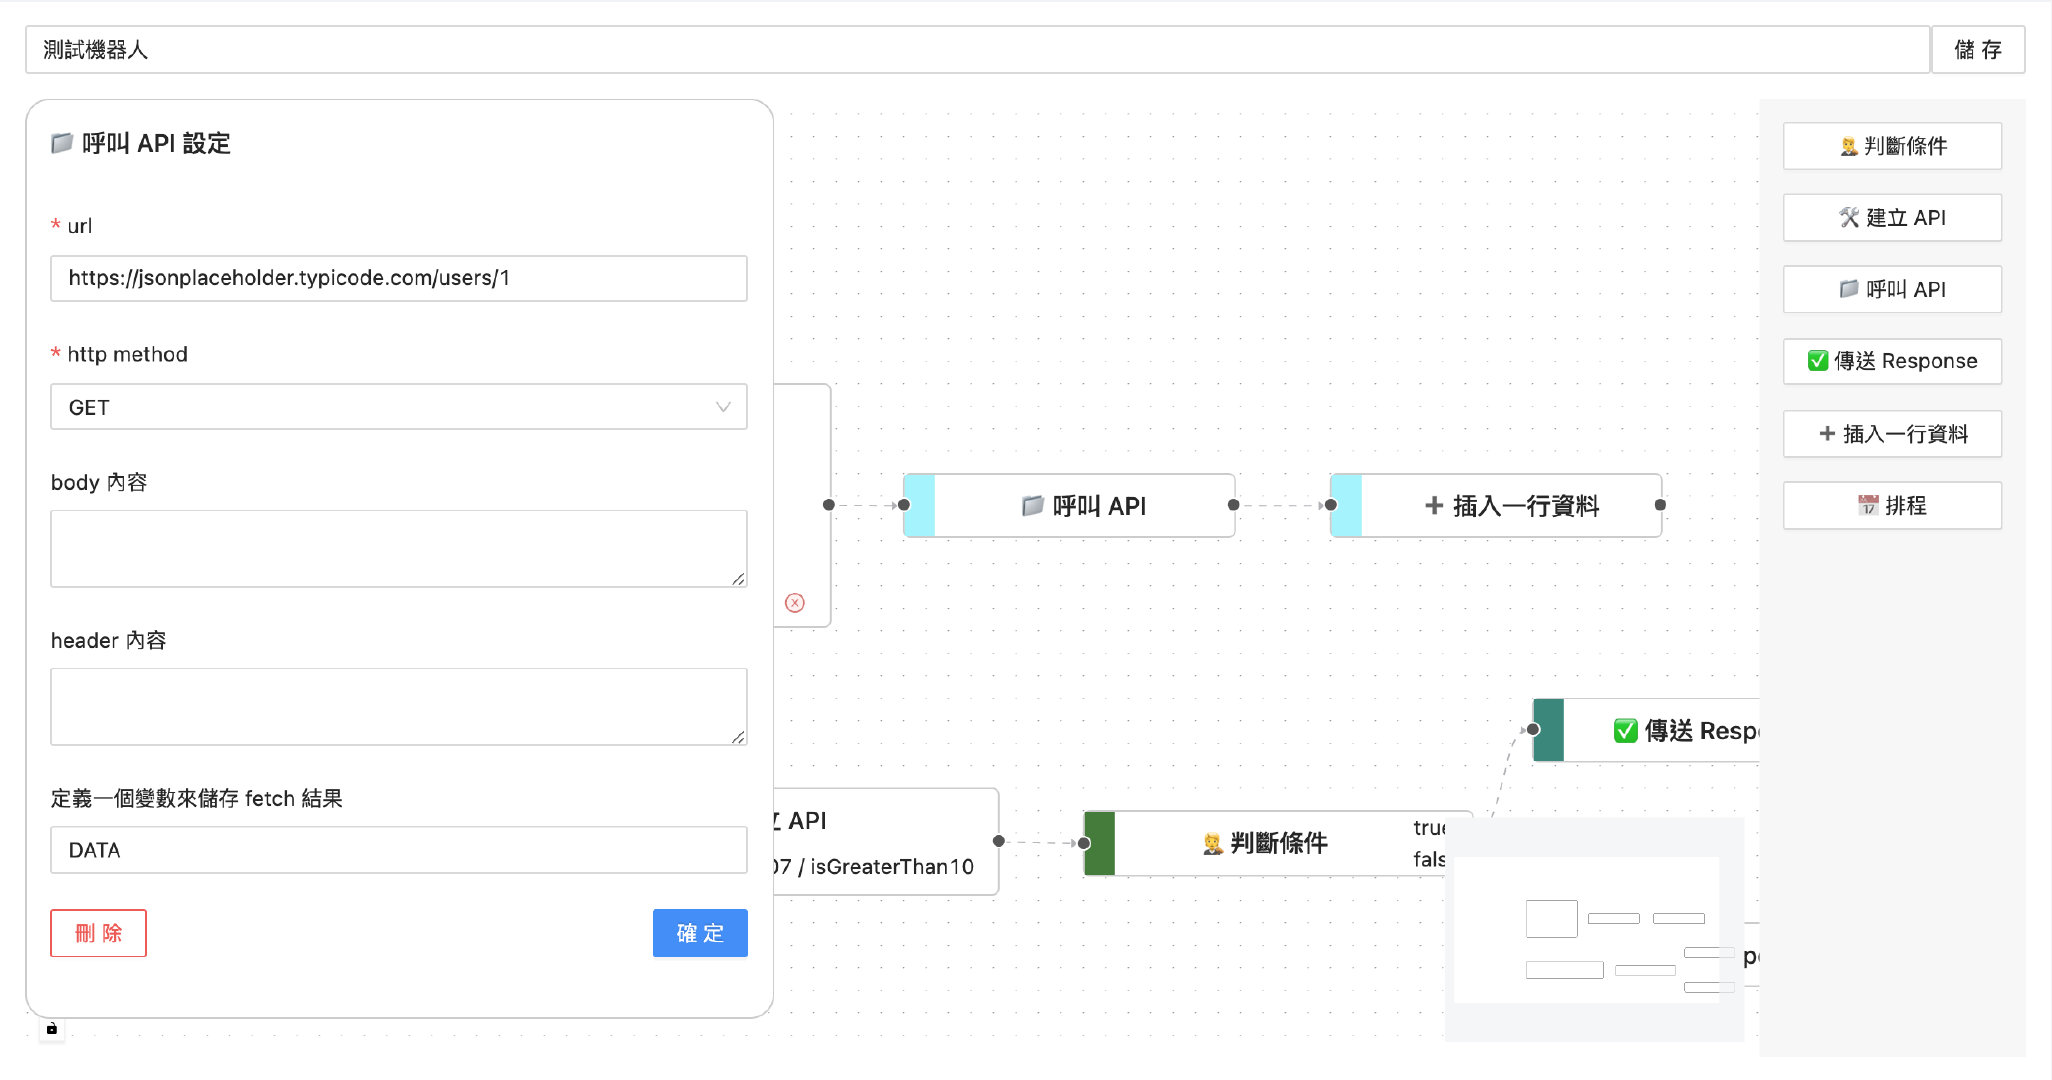
Task: Click the 儲存 save button
Action: coord(1978,50)
